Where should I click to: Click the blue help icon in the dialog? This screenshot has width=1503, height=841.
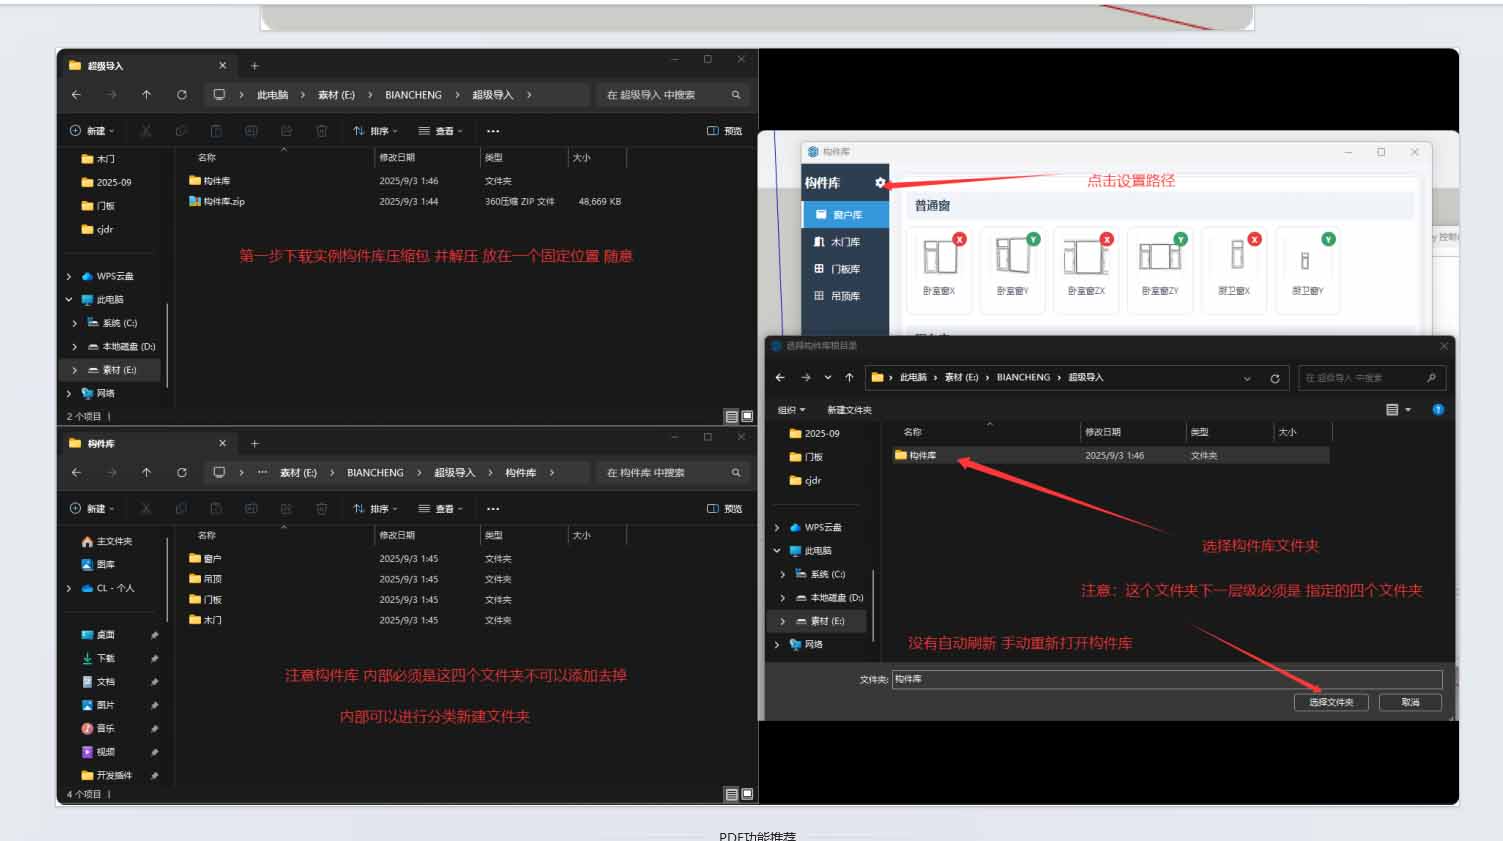click(1438, 410)
